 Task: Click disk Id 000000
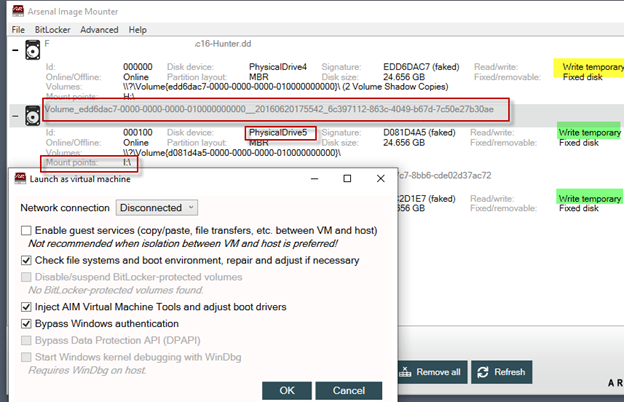click(138, 67)
